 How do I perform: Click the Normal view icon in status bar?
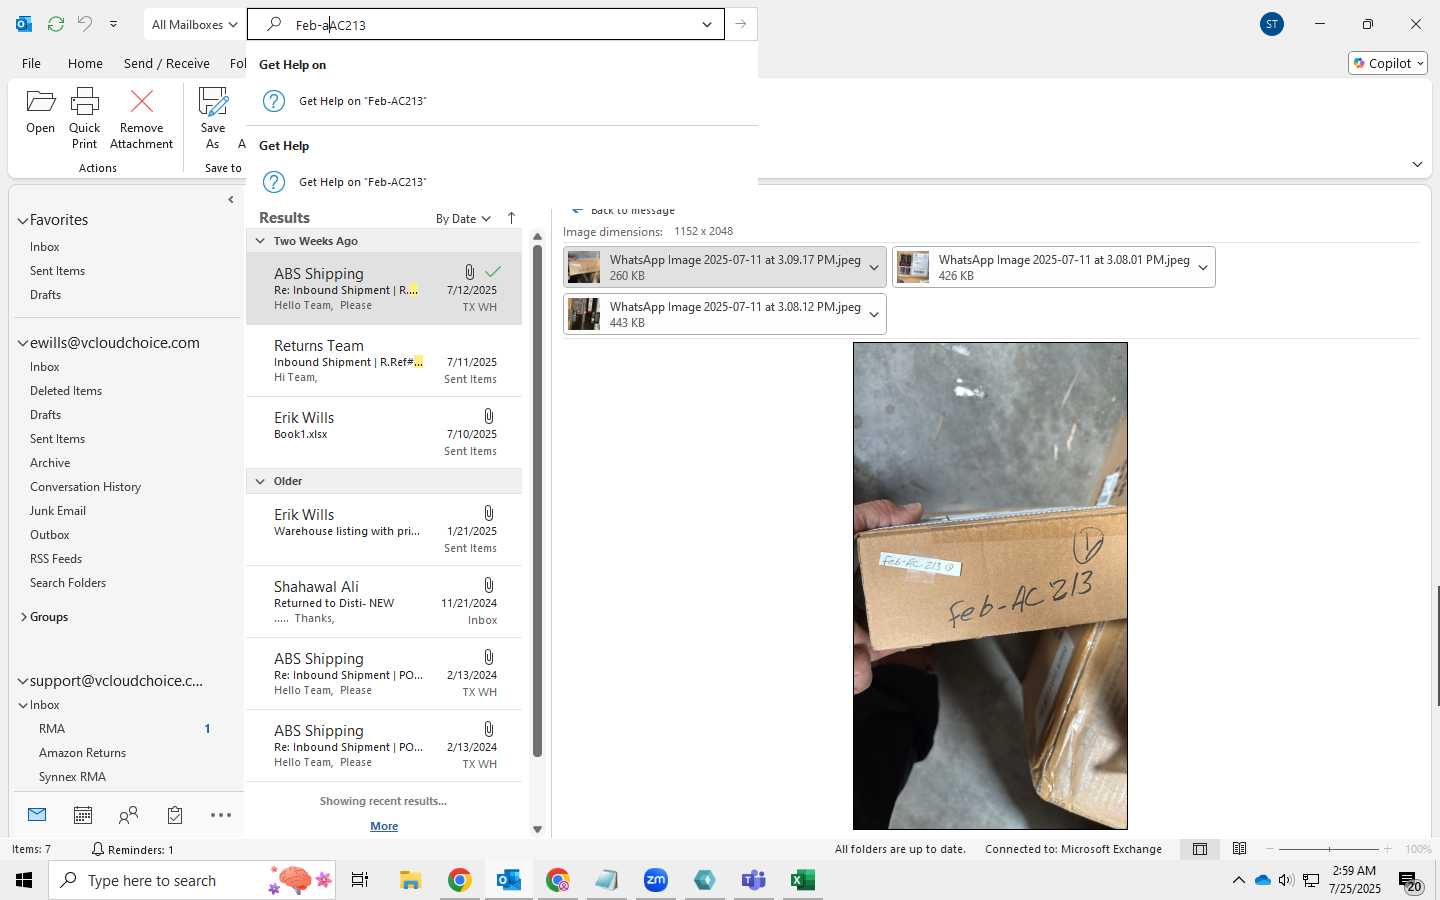click(x=1200, y=849)
